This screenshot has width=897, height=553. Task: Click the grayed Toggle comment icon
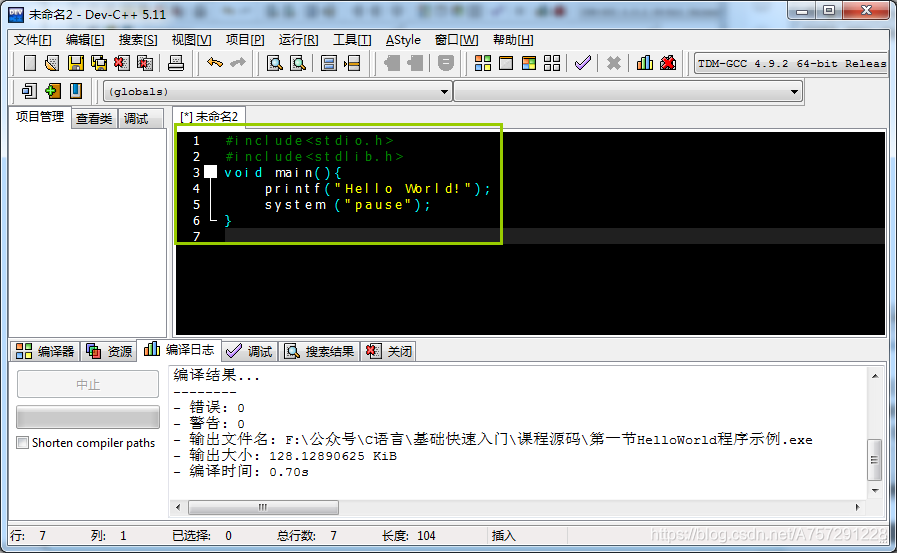coord(446,63)
